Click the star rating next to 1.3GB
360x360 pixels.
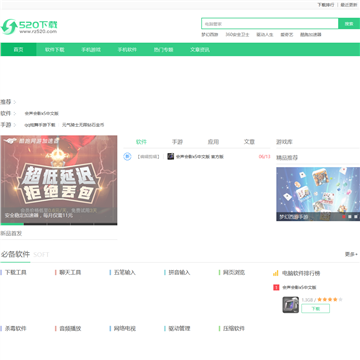click(x=329, y=299)
